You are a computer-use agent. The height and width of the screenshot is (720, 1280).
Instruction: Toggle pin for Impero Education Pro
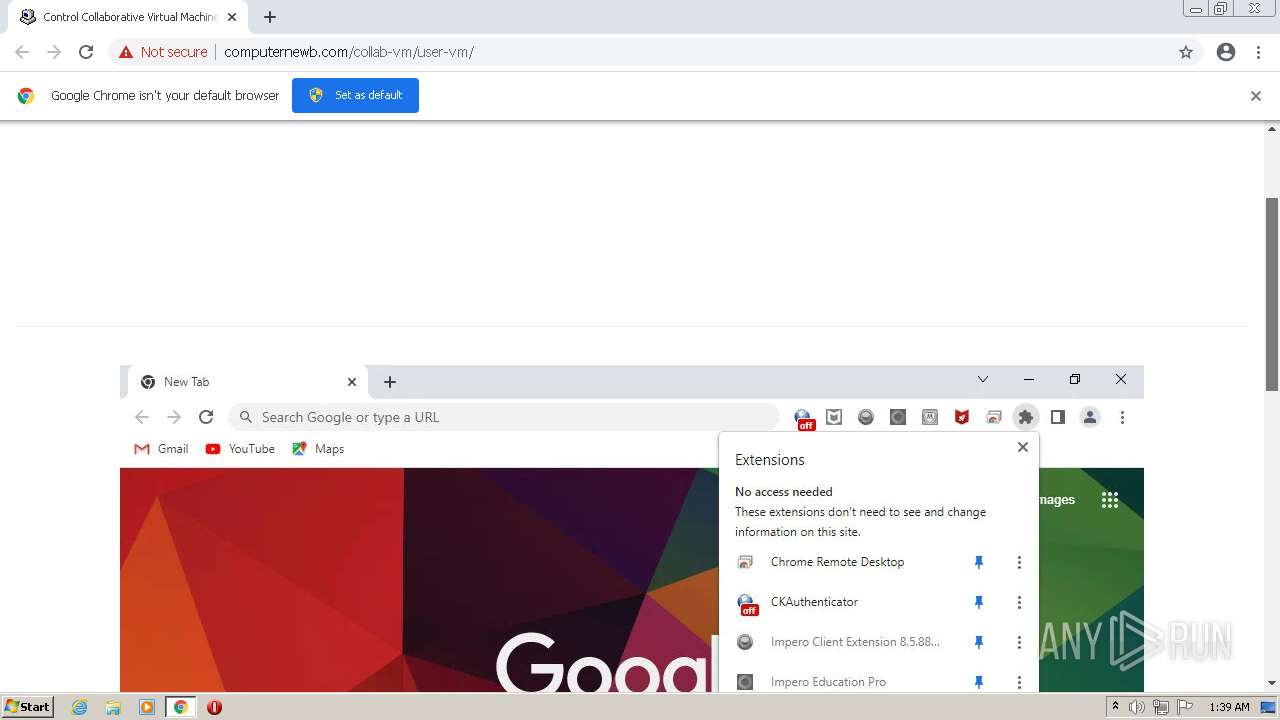point(979,682)
